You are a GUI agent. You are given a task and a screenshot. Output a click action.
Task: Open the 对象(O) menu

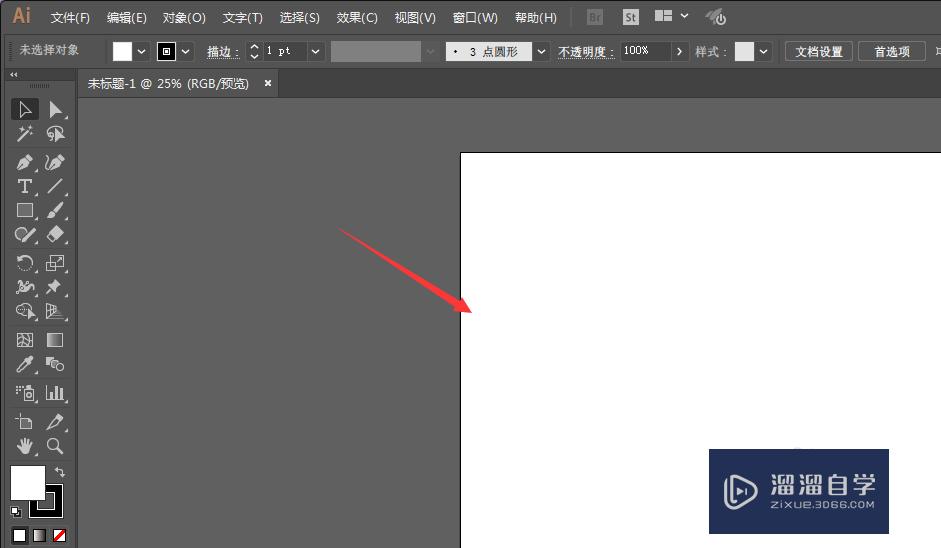184,17
